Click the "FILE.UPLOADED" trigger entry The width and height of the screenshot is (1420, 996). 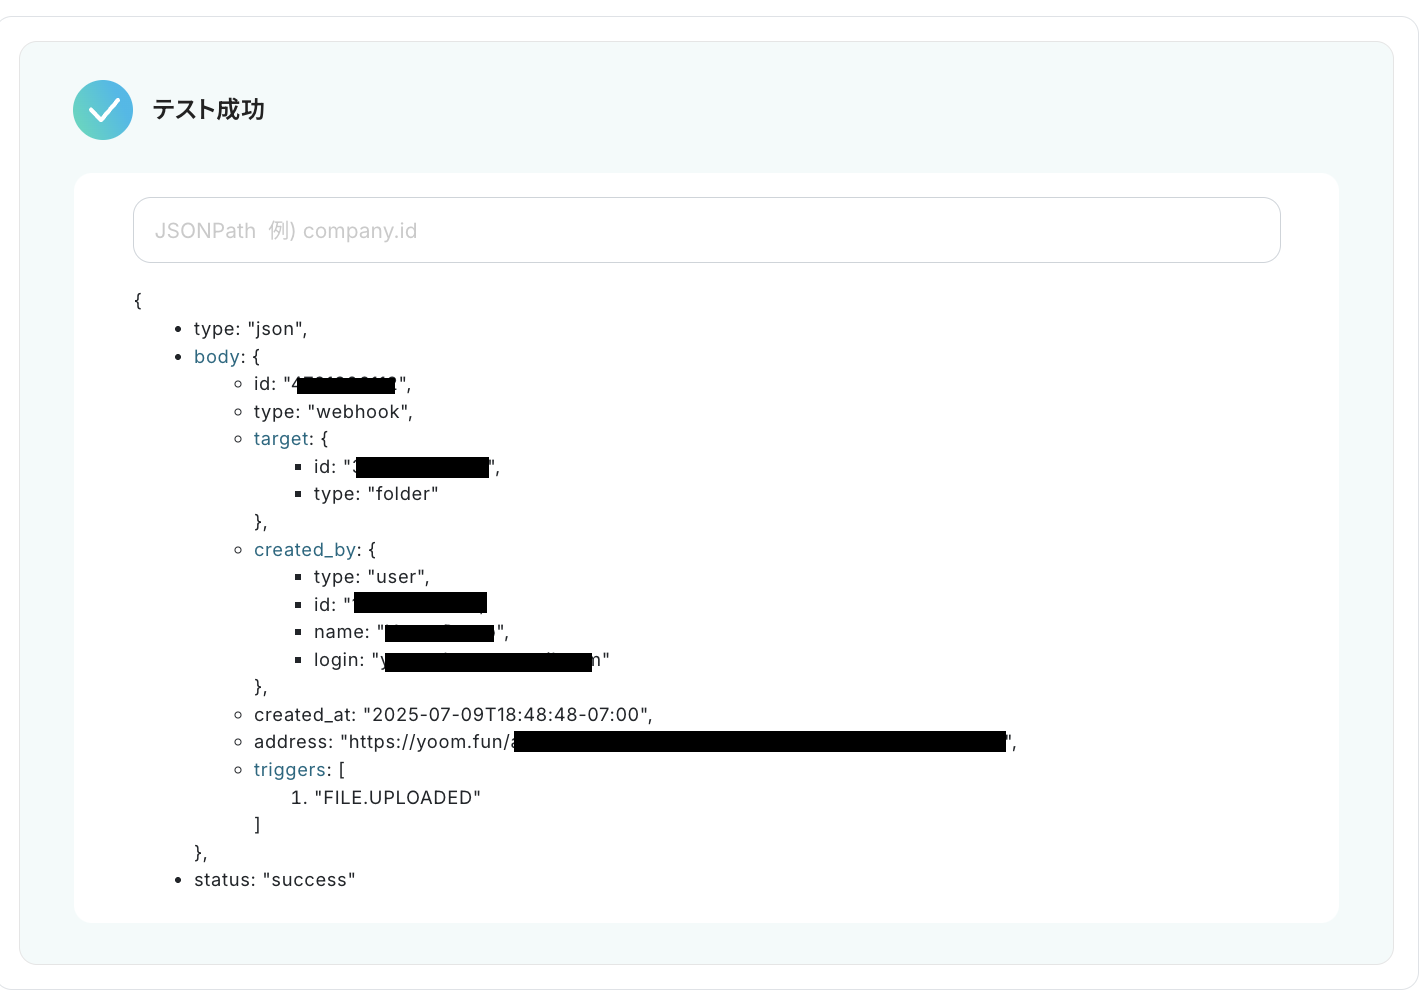point(397,798)
